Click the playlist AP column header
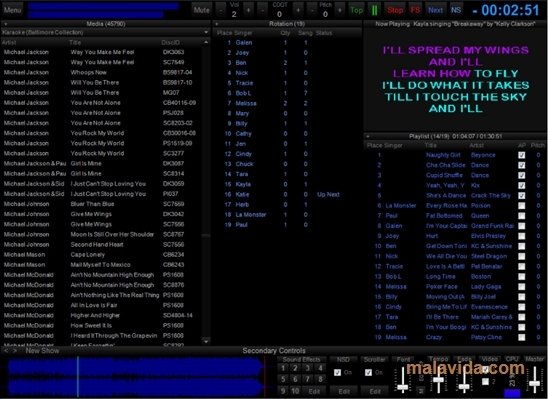 coord(521,145)
